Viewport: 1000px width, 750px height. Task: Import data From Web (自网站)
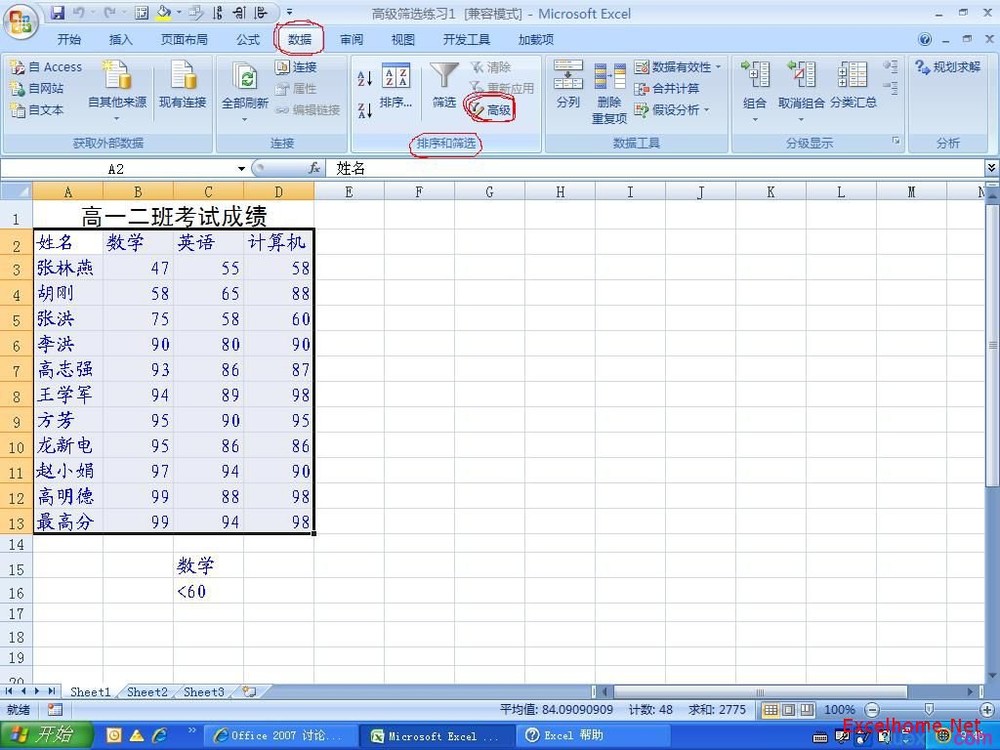pos(37,88)
